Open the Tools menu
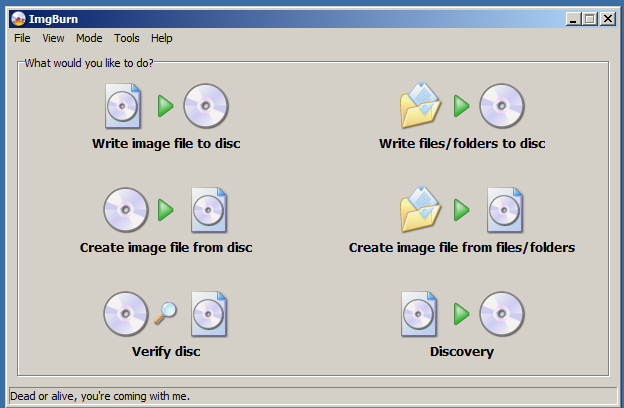Image resolution: width=624 pixels, height=408 pixels. pyautogui.click(x=127, y=38)
